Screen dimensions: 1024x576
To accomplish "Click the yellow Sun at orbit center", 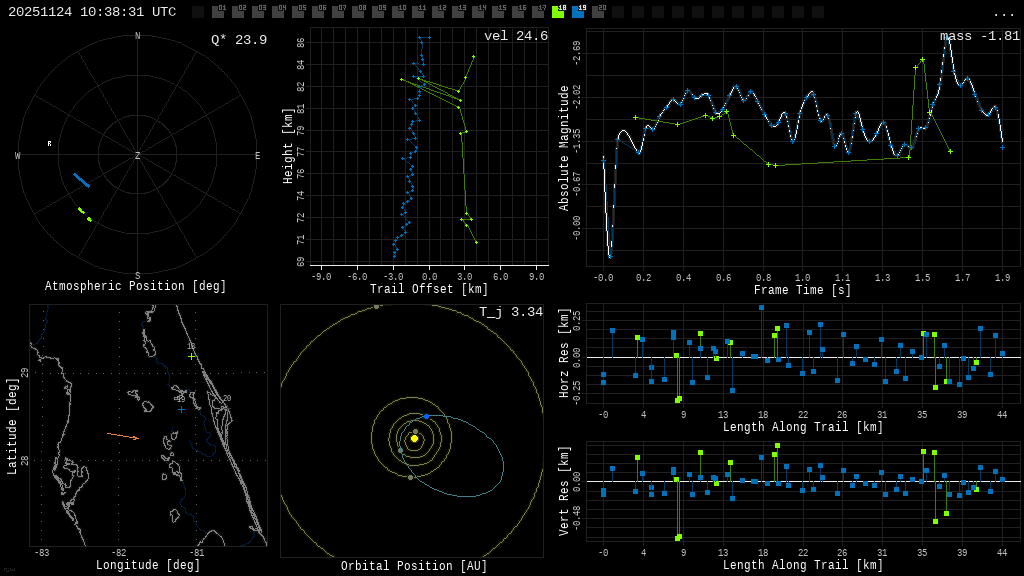I will [x=414, y=438].
